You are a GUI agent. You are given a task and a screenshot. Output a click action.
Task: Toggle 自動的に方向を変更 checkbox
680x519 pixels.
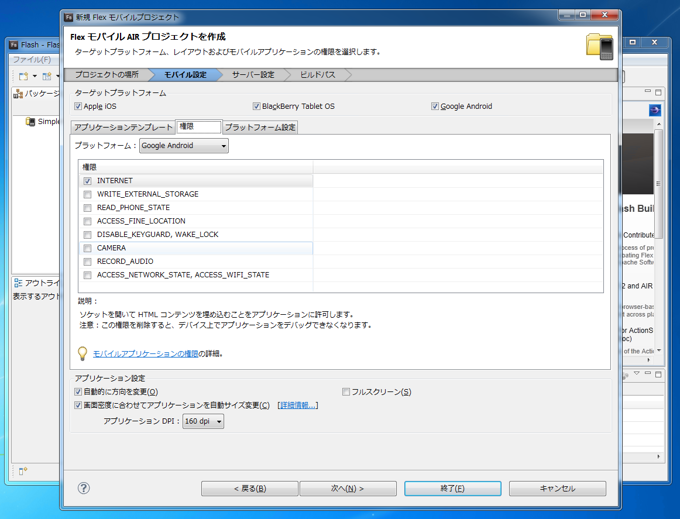(x=78, y=392)
